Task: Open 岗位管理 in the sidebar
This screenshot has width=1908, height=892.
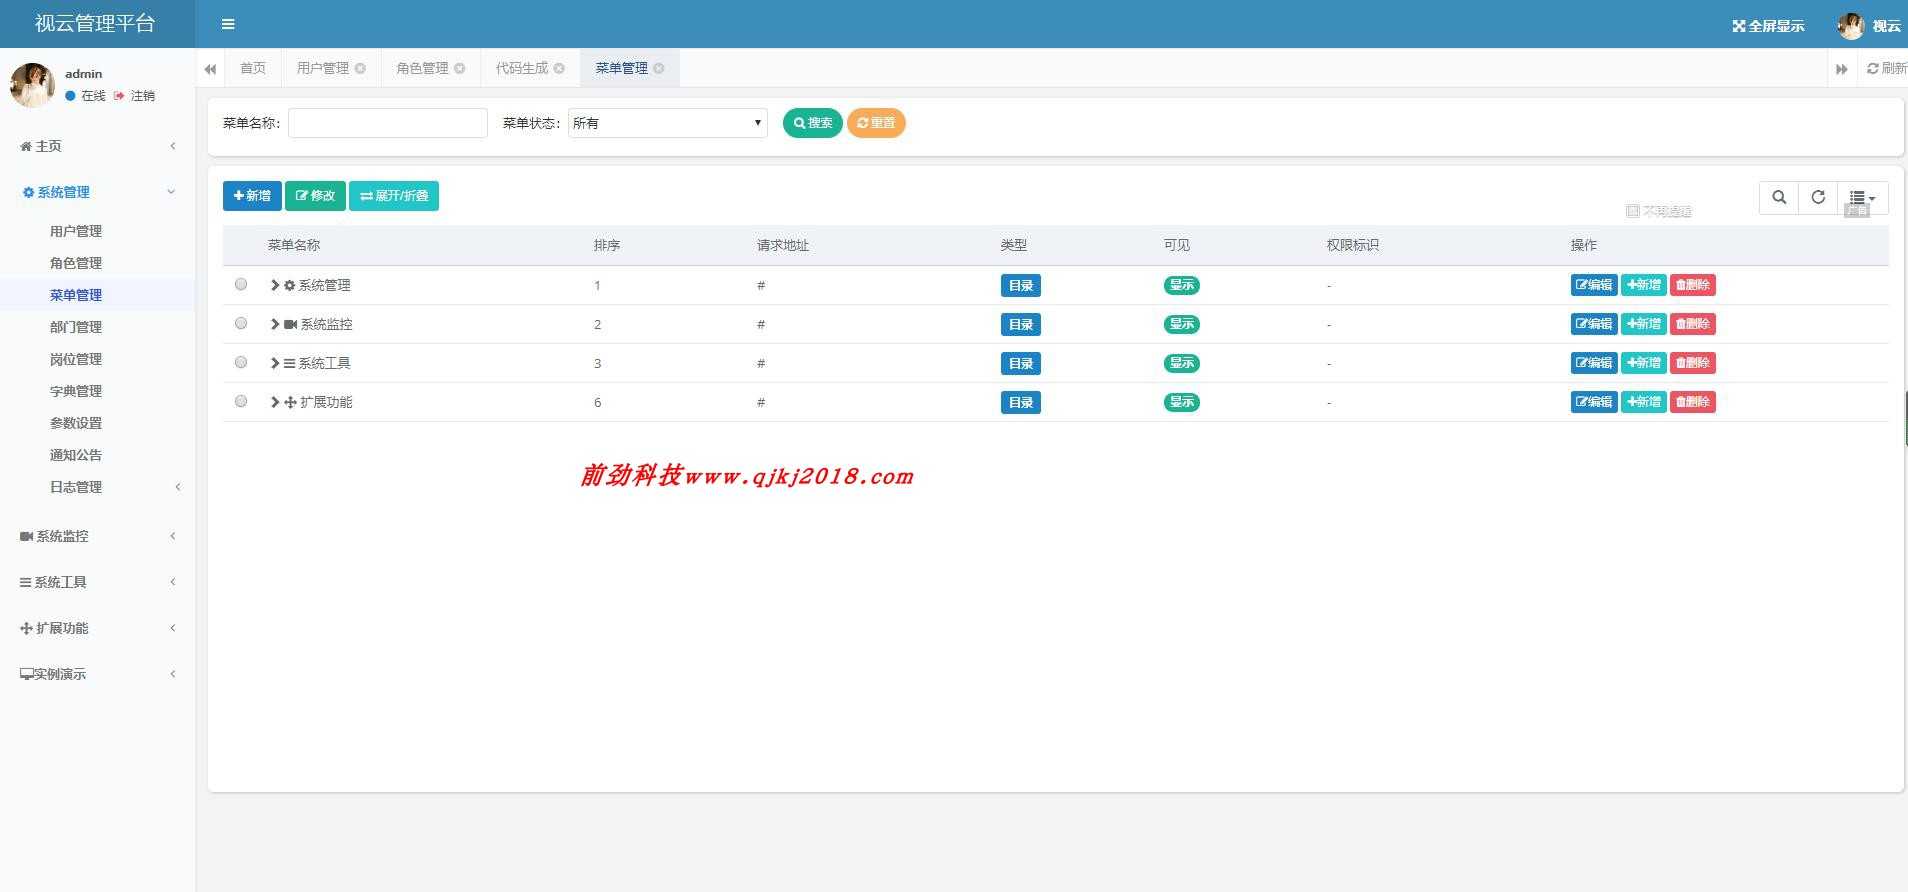Action: click(x=76, y=359)
